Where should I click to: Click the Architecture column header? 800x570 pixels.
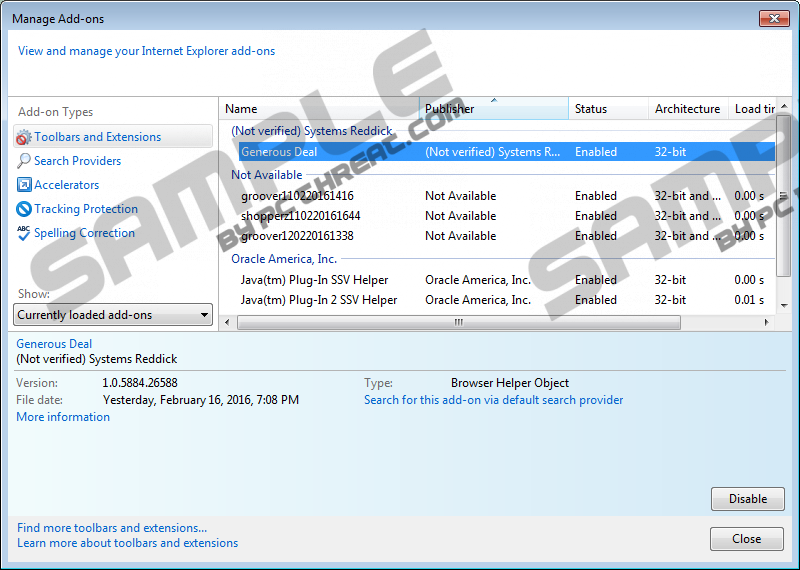(x=687, y=109)
